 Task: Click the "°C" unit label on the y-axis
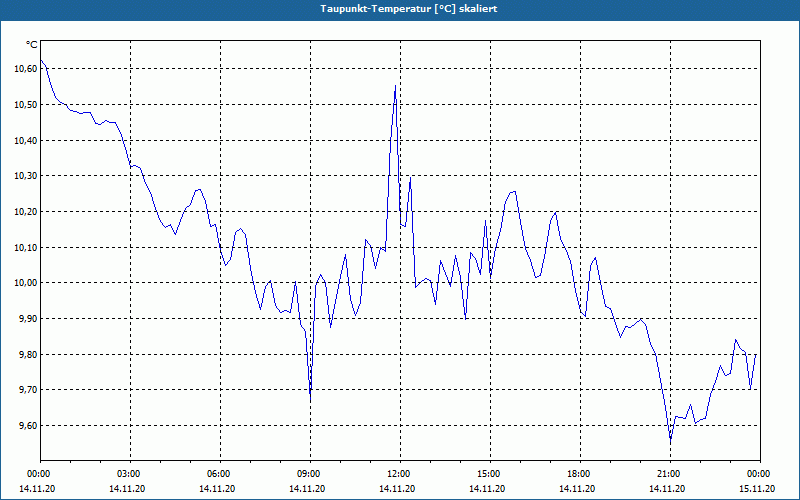coord(32,45)
